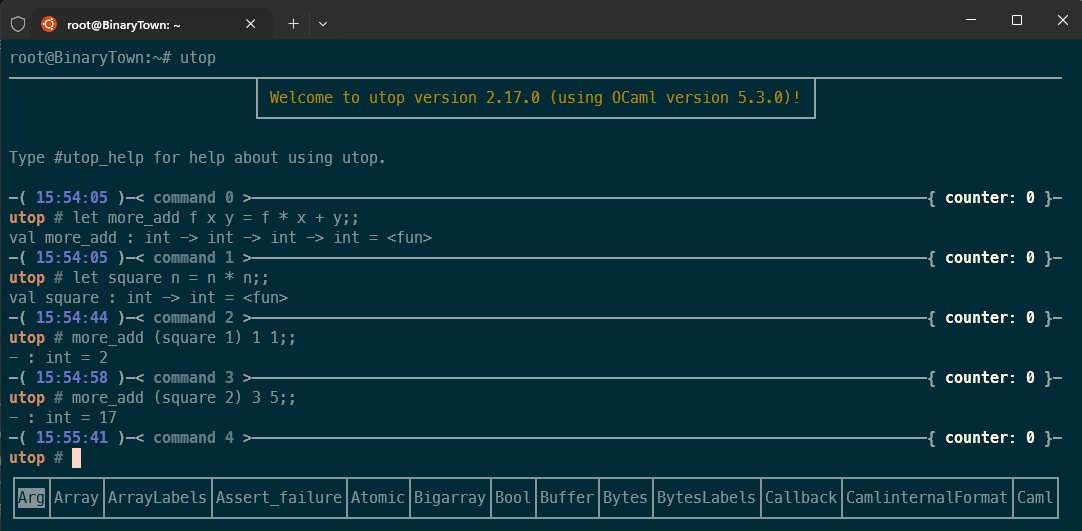
Task: Minimize the terminal window
Action: point(969,21)
